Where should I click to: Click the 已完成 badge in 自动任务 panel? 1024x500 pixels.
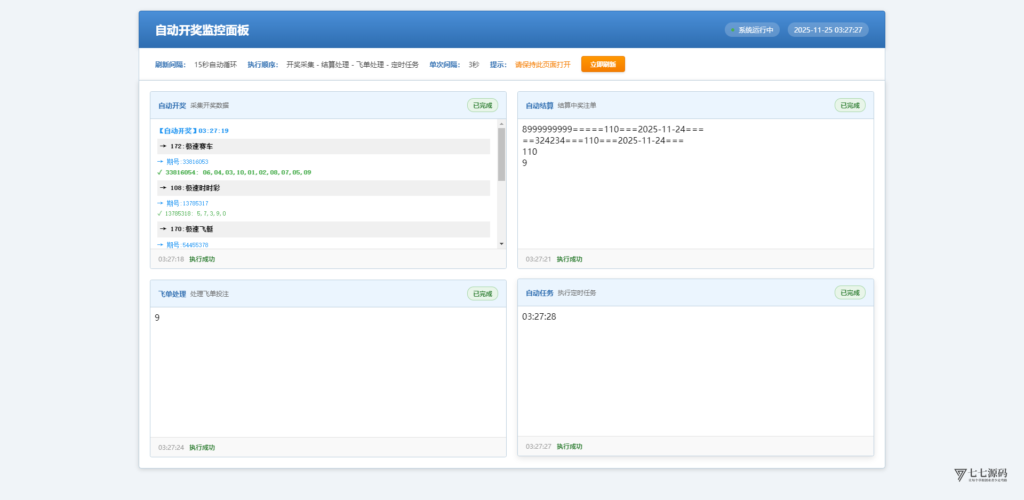849,292
